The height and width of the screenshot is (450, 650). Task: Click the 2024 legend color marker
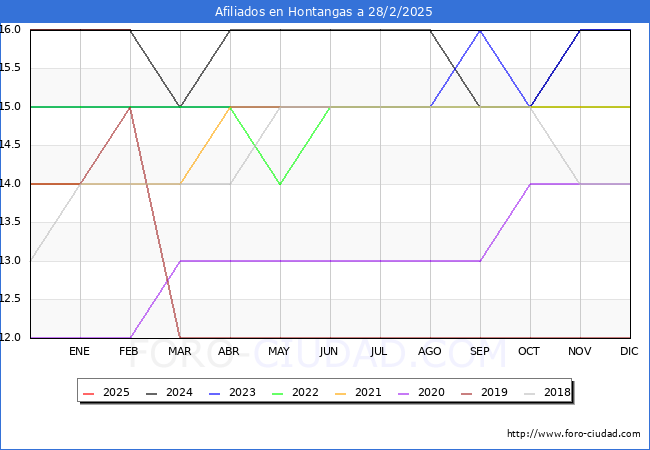pos(152,393)
